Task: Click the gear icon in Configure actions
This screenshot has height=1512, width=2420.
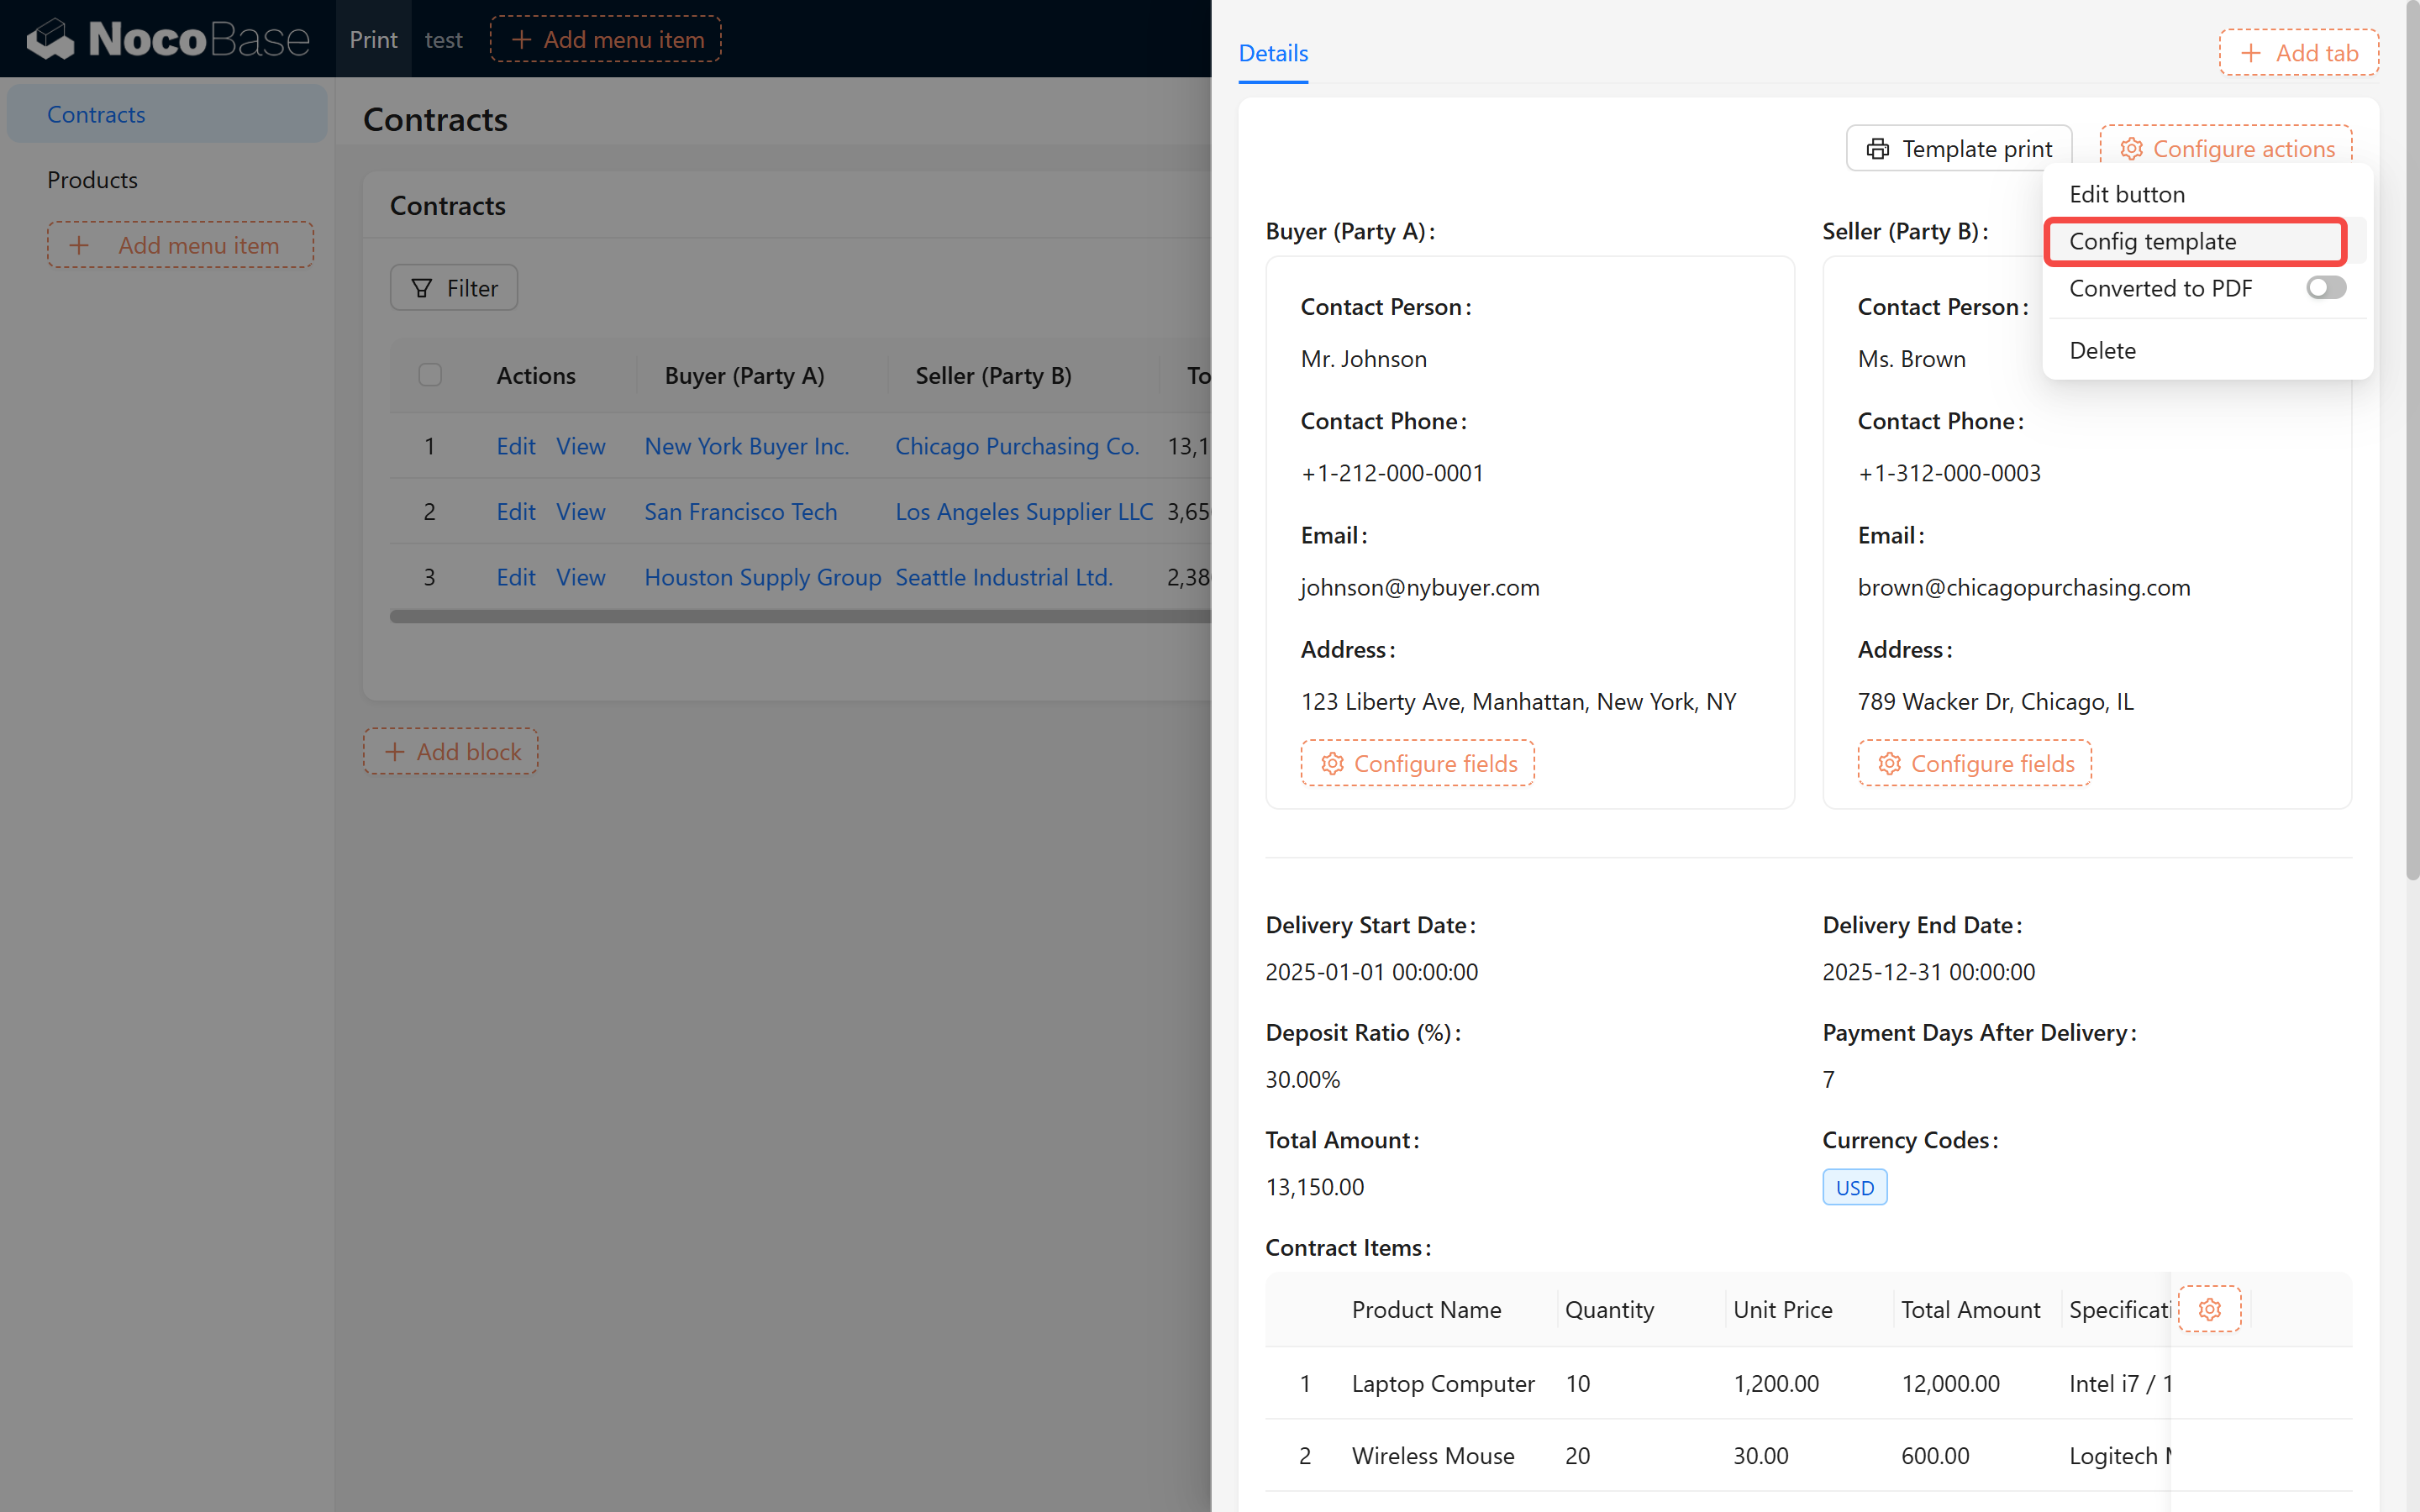Action: coord(2131,149)
